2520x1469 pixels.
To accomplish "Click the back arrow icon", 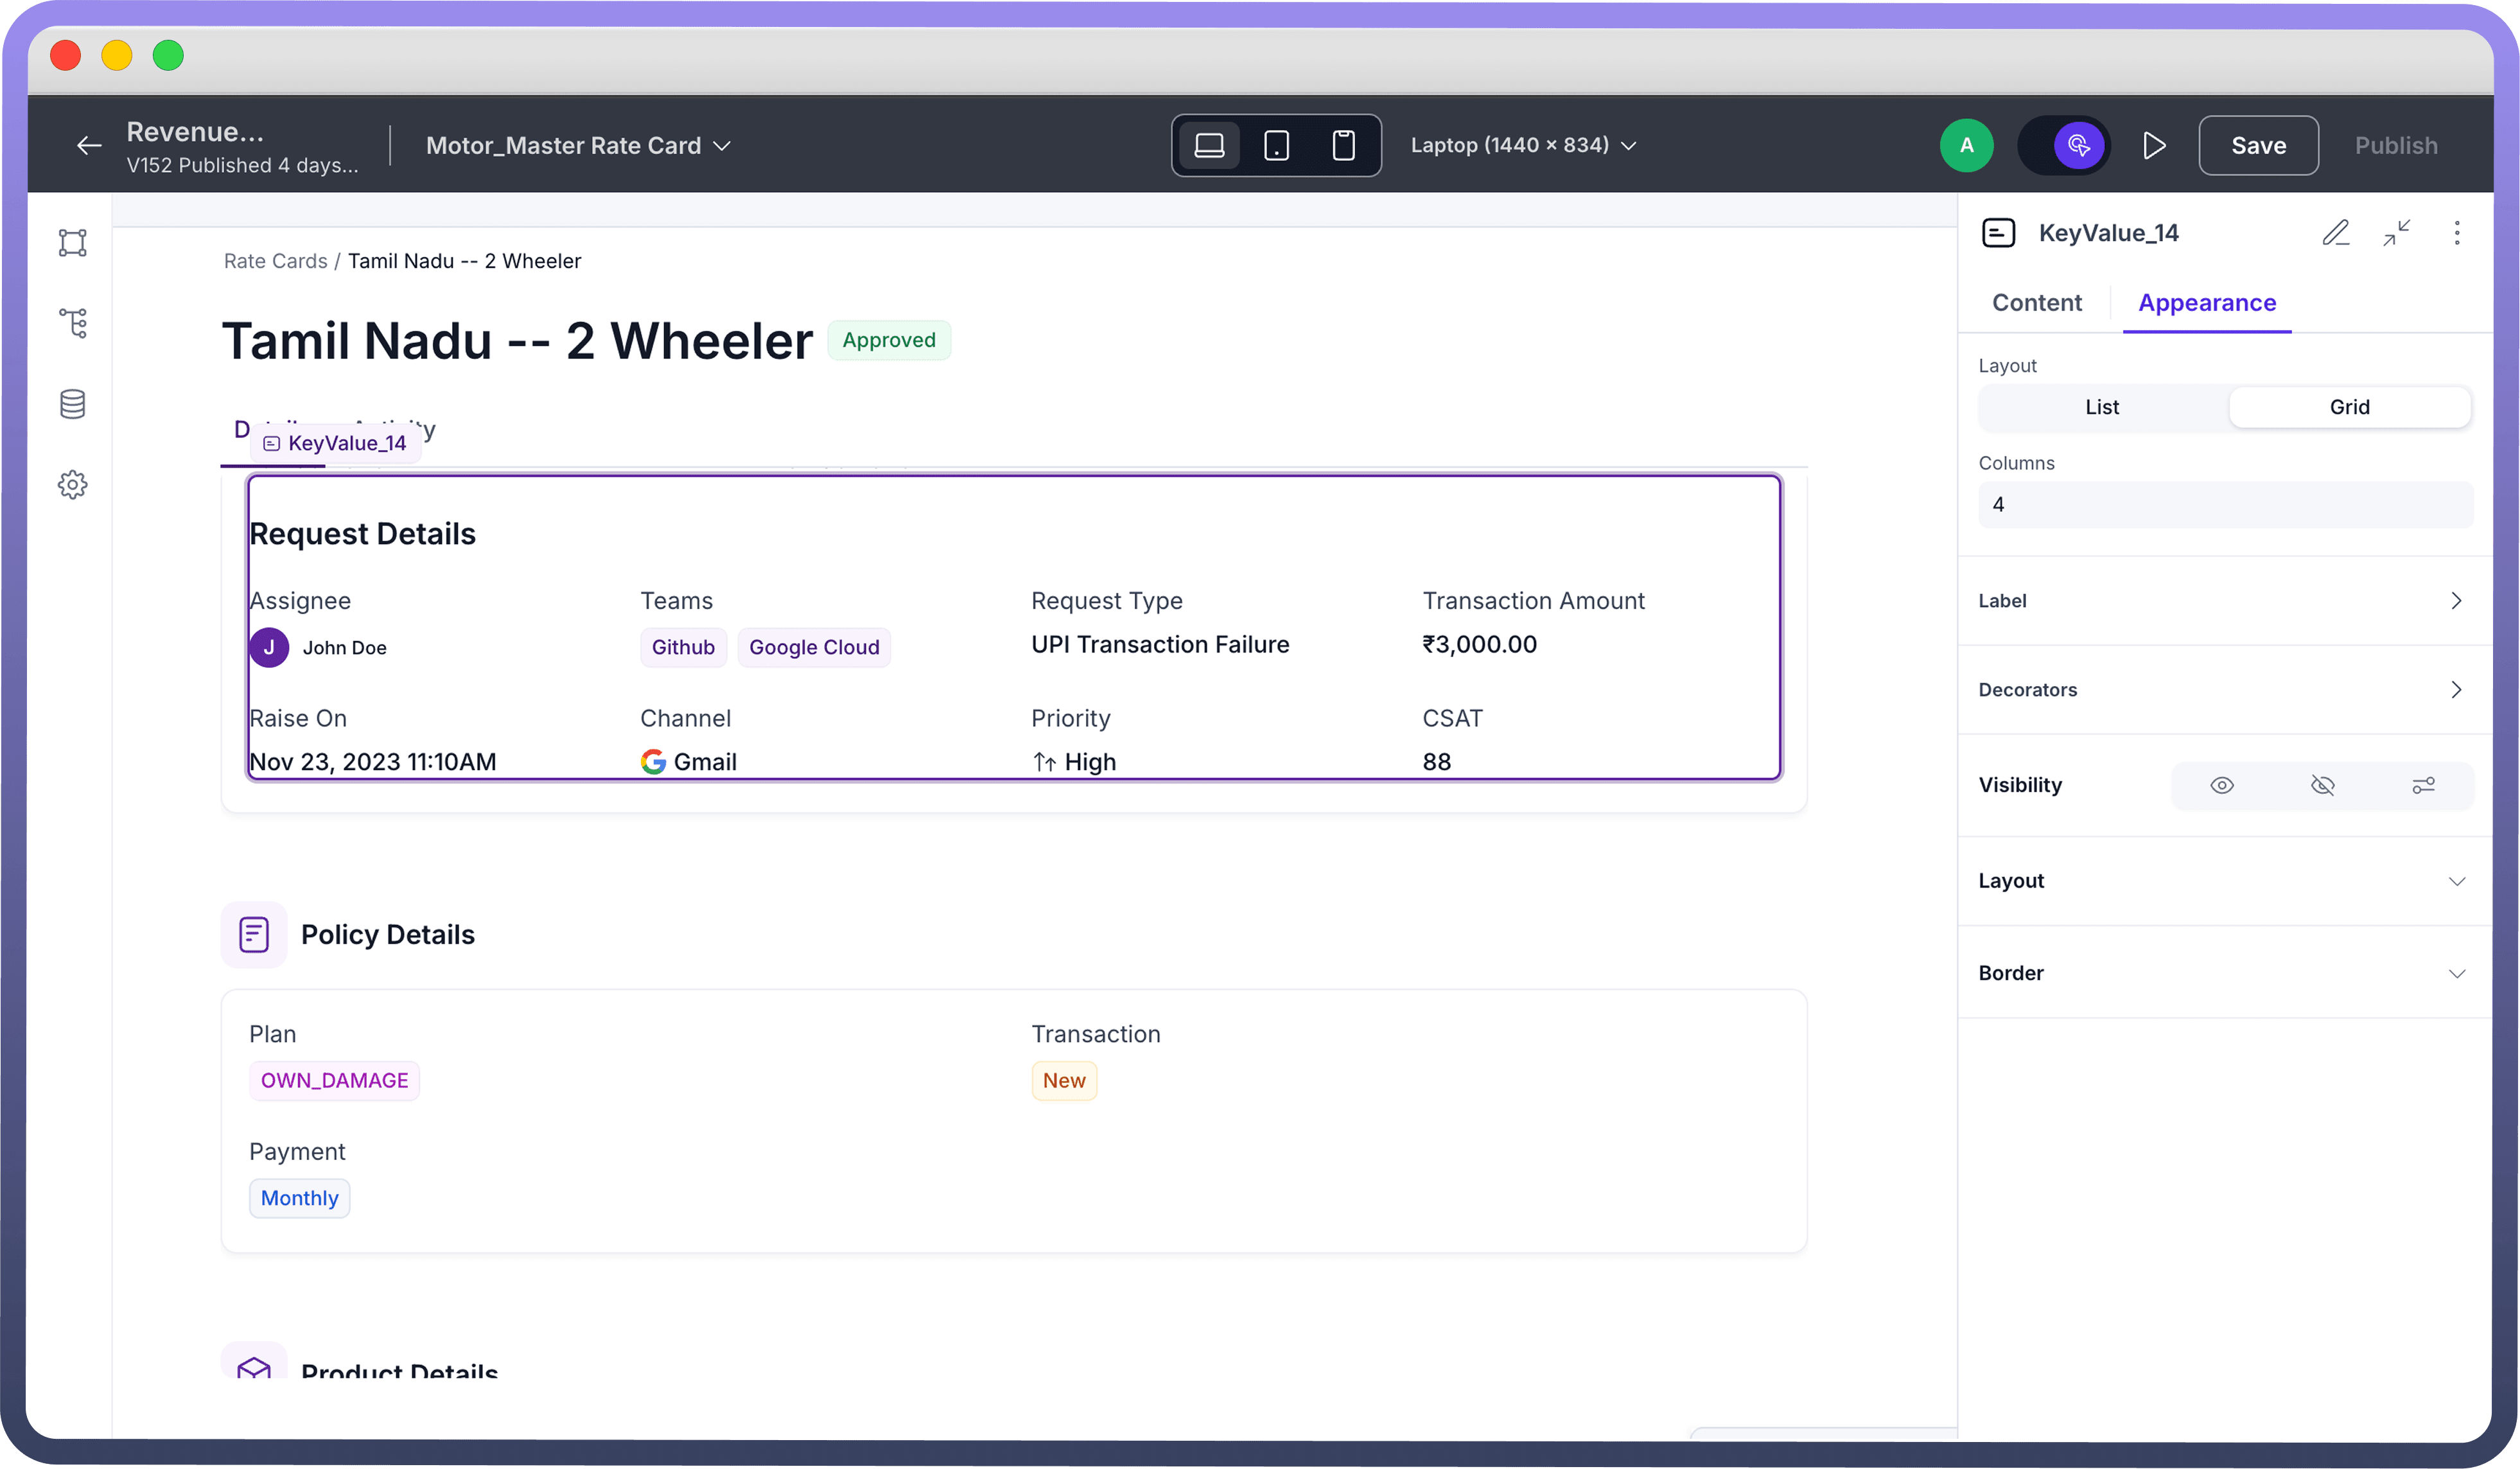I will click(x=89, y=146).
